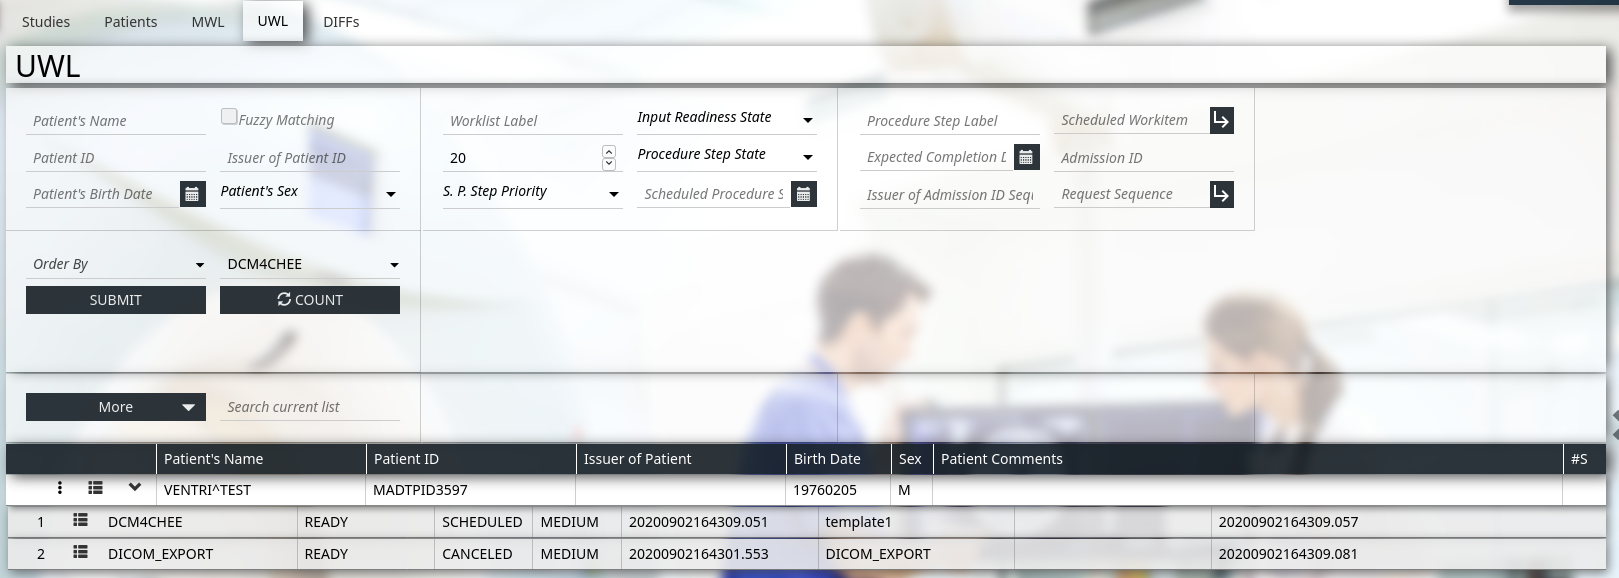
Task: Click Patient ID column header
Action: (471, 459)
